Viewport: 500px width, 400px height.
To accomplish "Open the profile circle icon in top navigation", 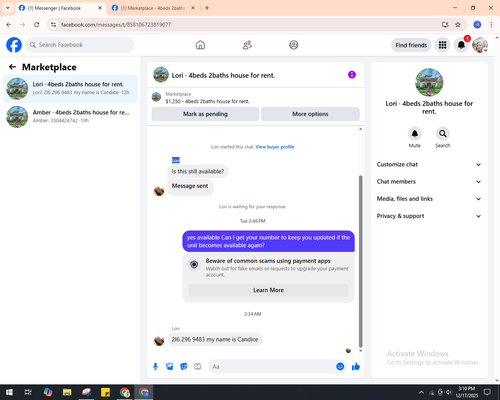I will (294, 45).
